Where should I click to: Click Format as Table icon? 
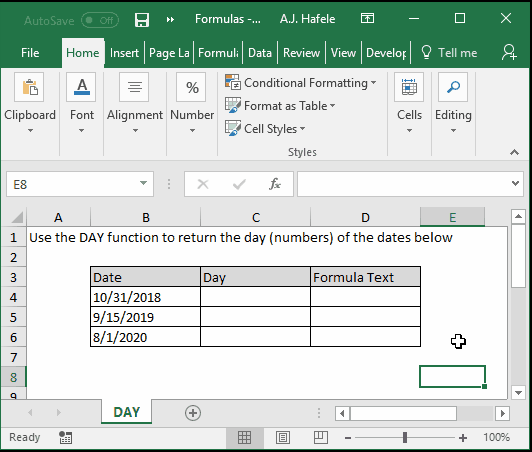click(233, 105)
